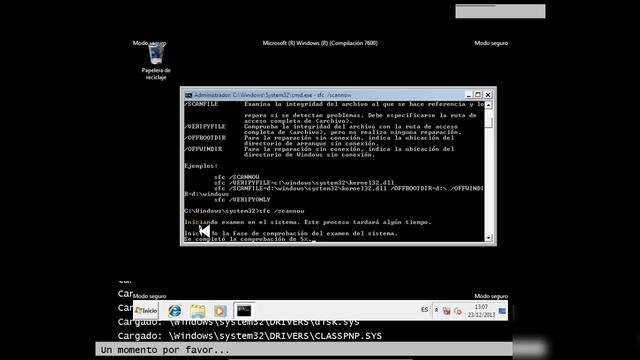Image resolution: width=640 pixels, height=360 pixels.
Task: Click the red blocked-circle tray icon
Action: click(458, 311)
